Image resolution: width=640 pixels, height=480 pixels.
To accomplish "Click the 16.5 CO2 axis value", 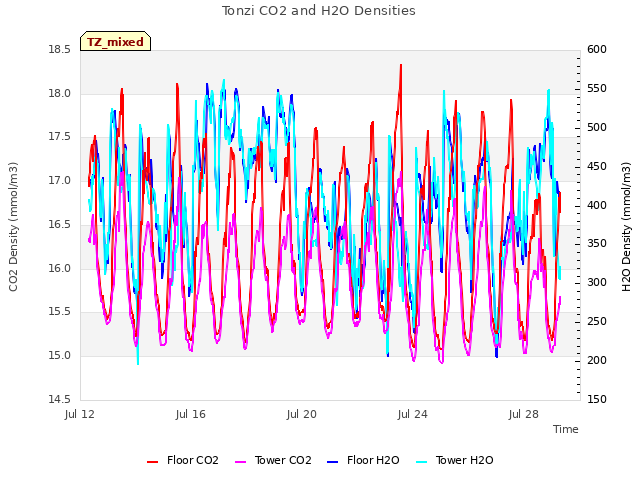I will click(60, 224).
